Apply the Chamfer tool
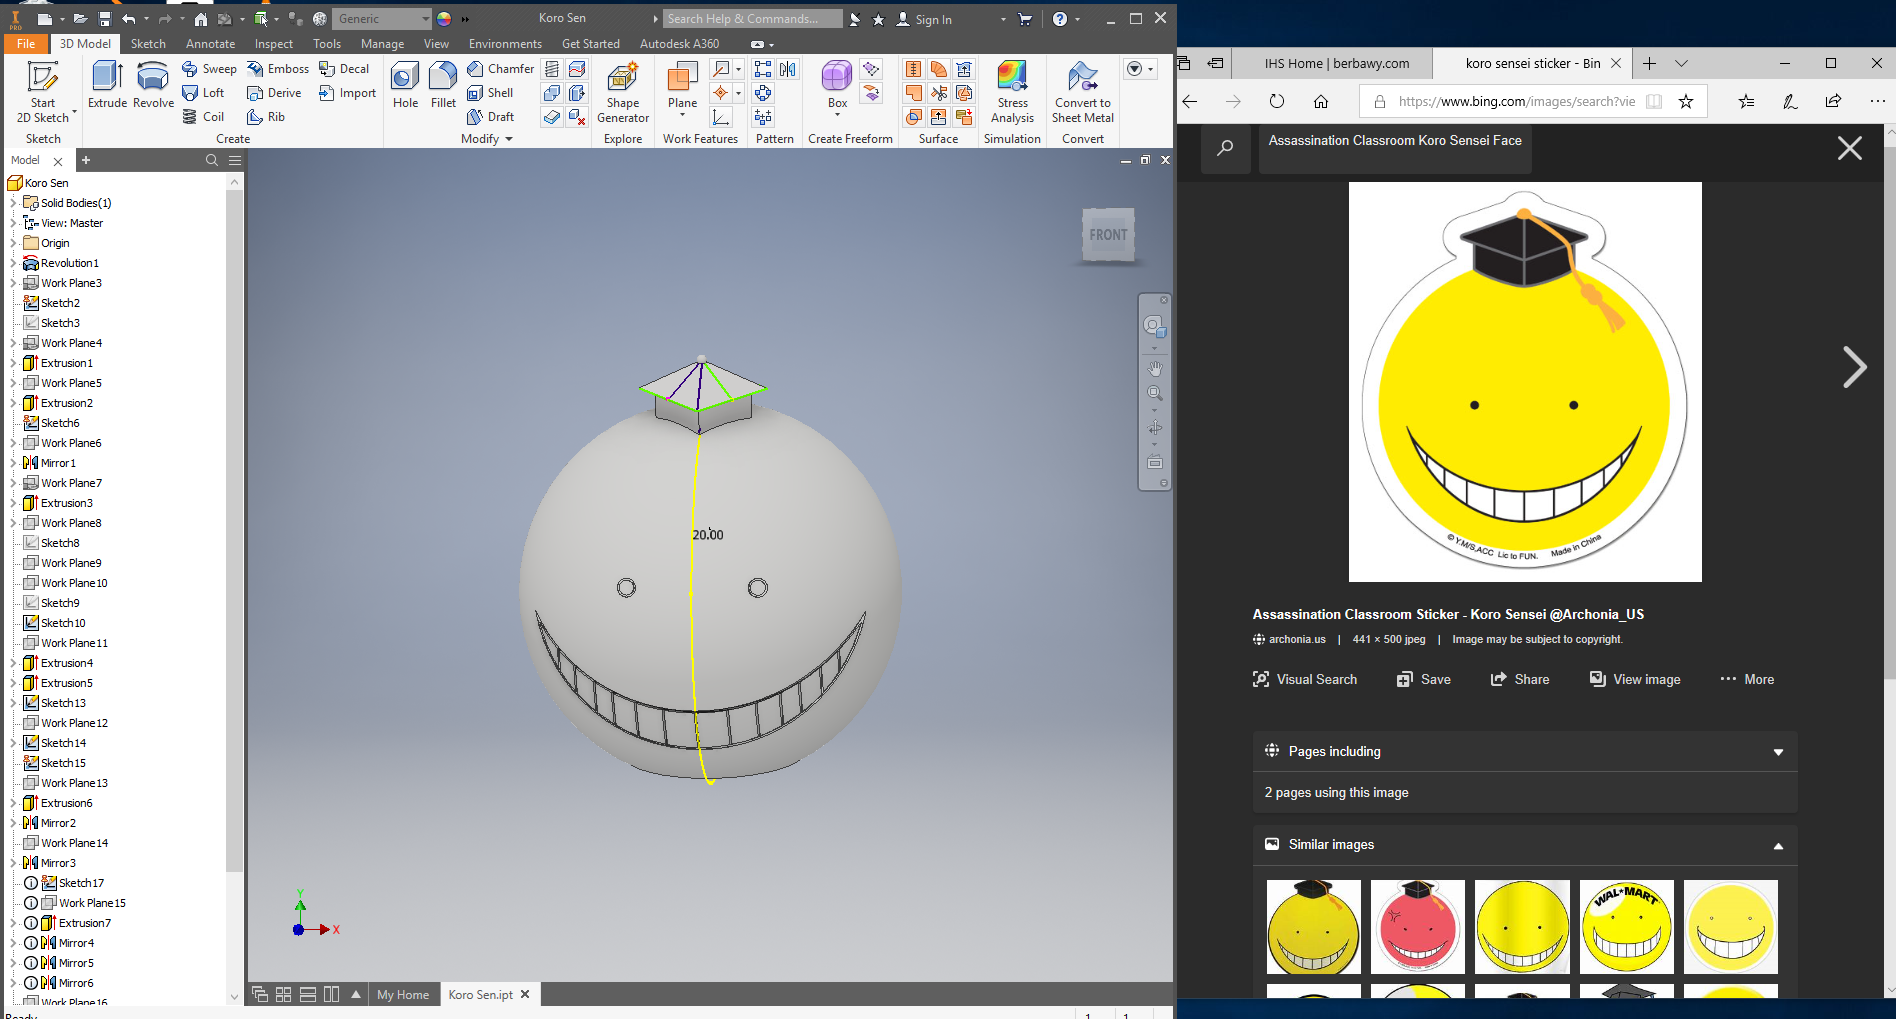This screenshot has height=1019, width=1896. [x=500, y=69]
